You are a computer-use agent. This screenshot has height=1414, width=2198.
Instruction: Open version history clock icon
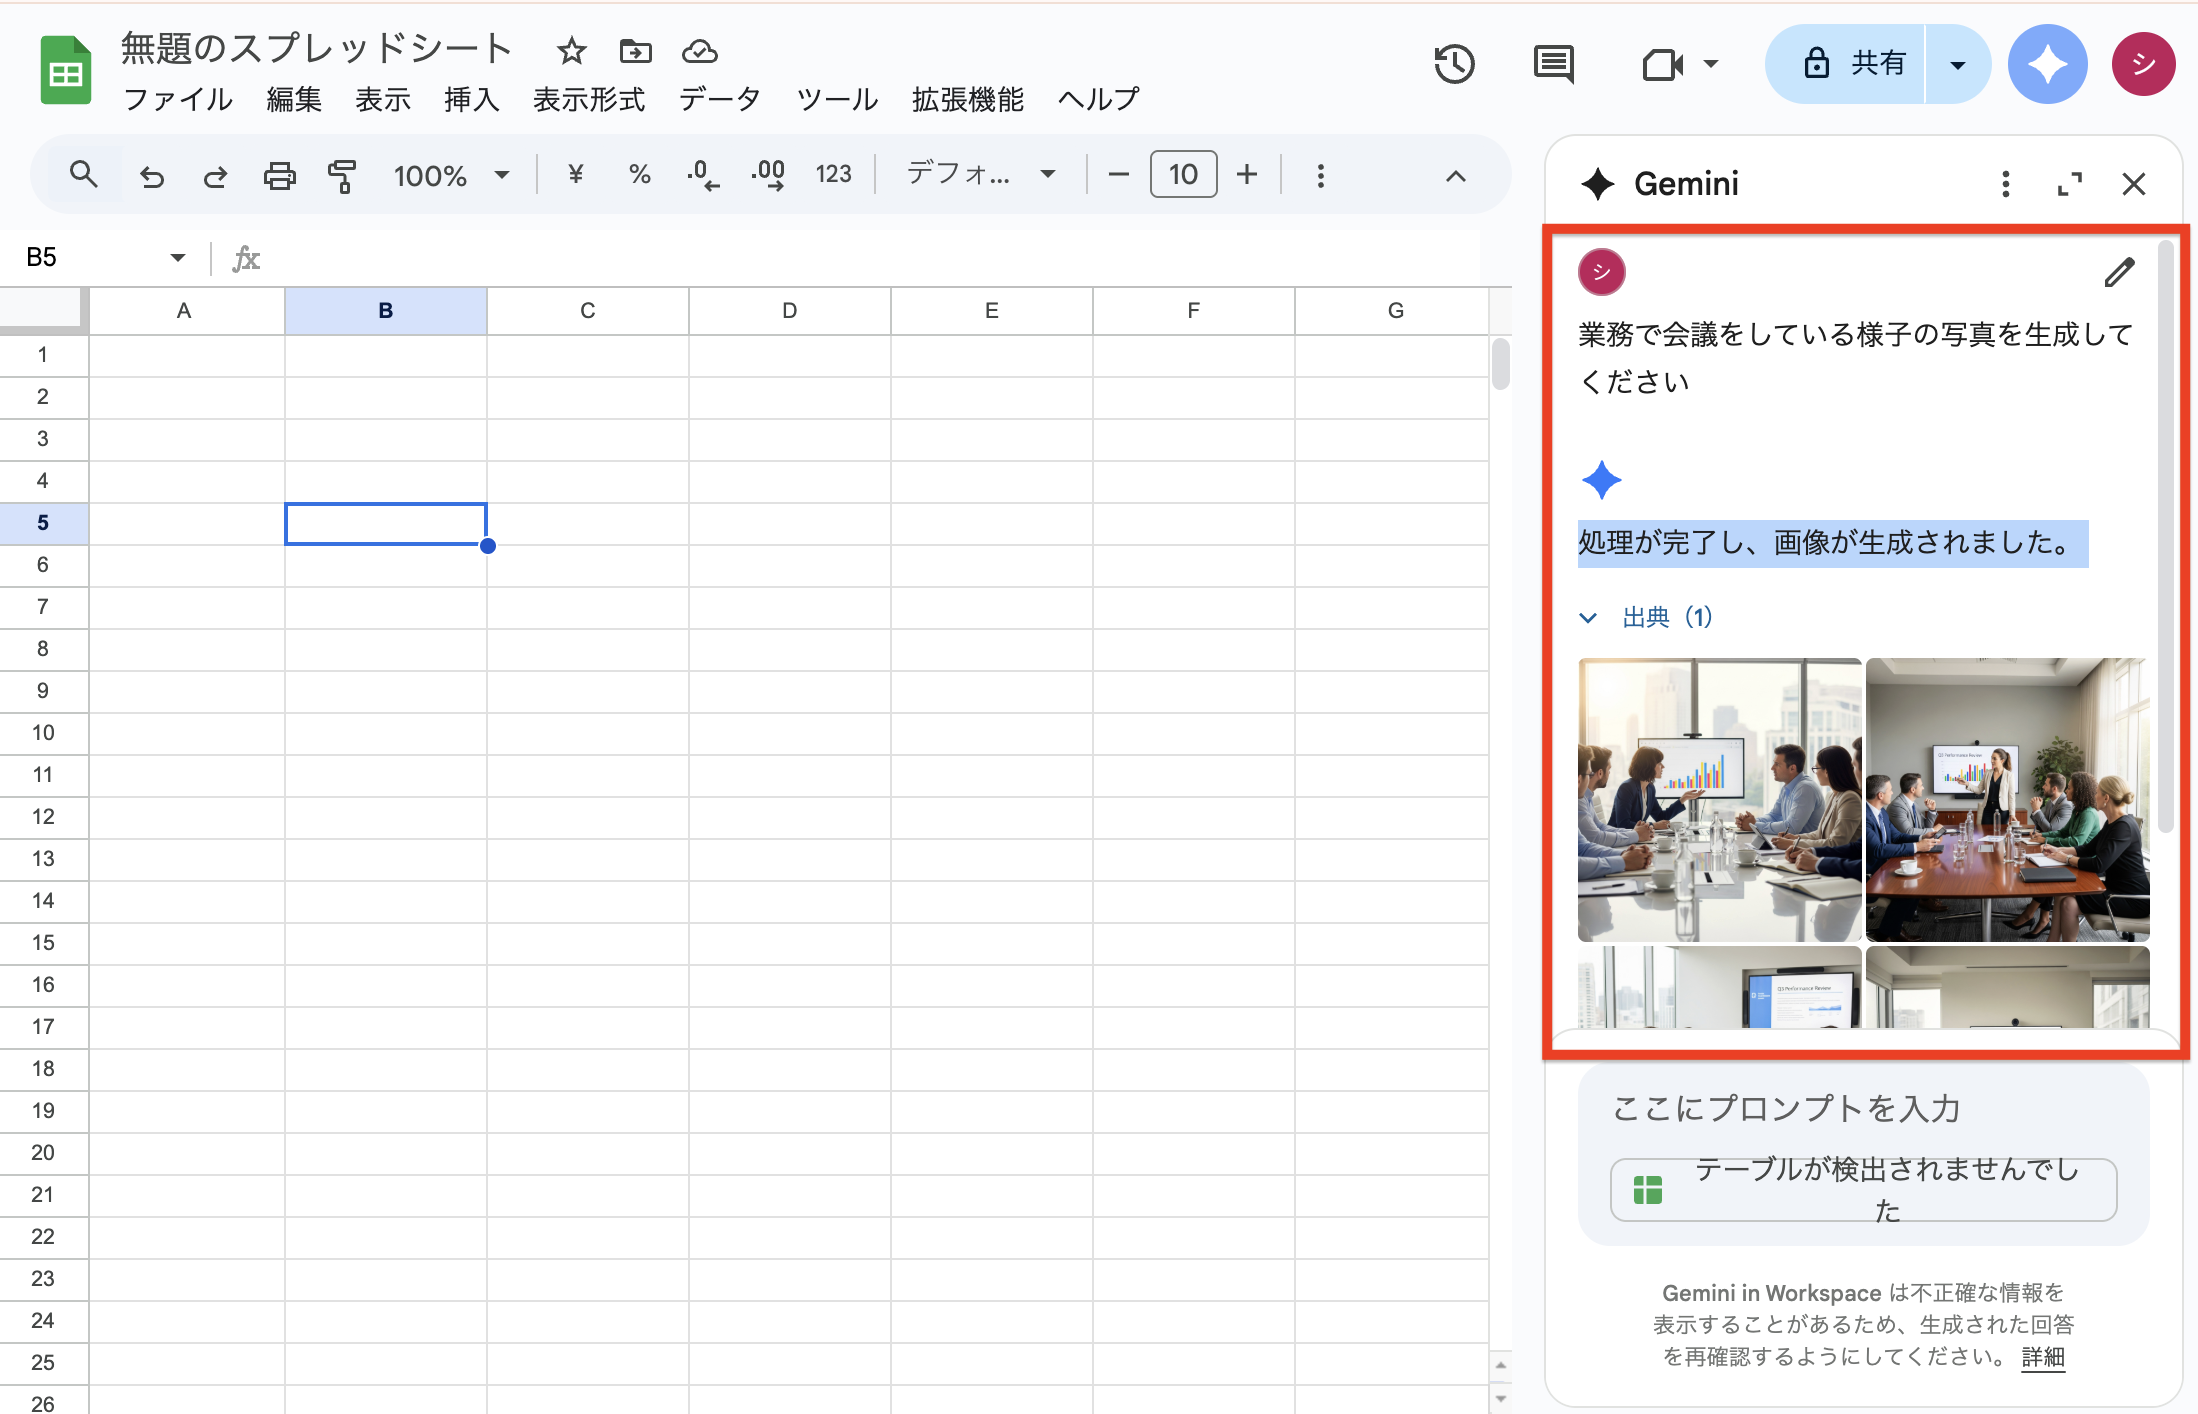tap(1454, 65)
